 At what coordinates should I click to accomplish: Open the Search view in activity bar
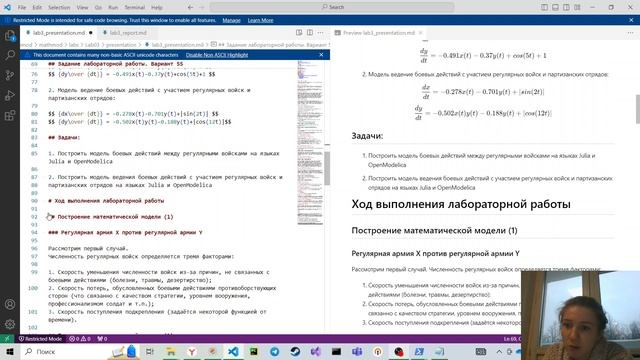[x=10, y=55]
